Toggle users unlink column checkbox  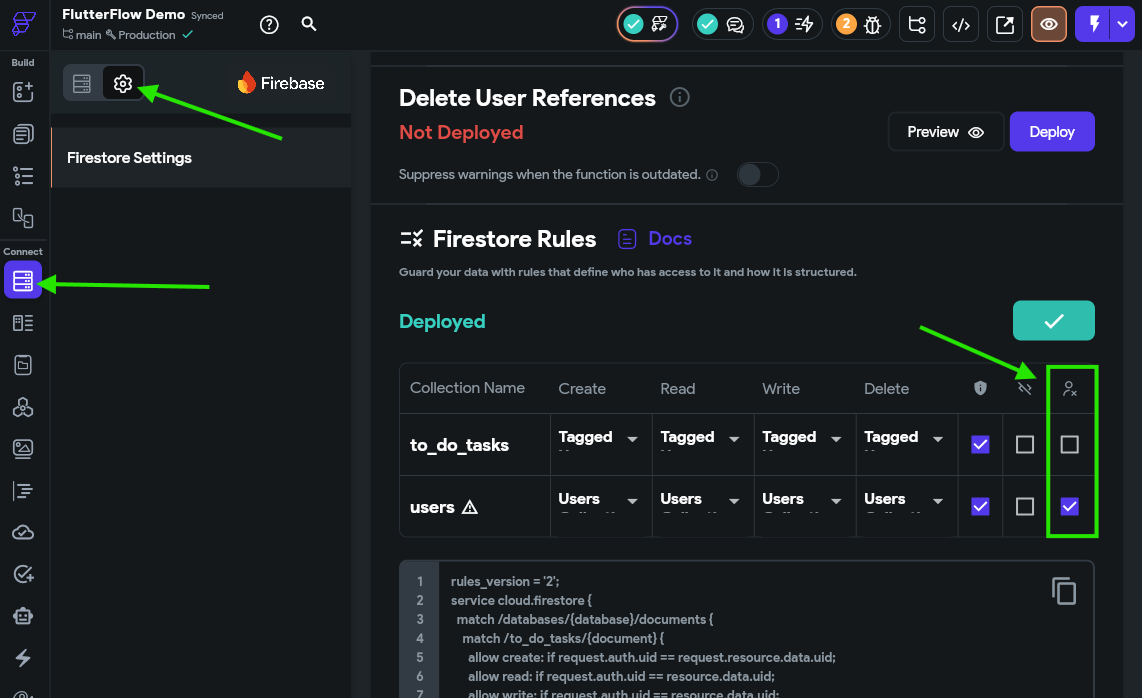click(1025, 506)
